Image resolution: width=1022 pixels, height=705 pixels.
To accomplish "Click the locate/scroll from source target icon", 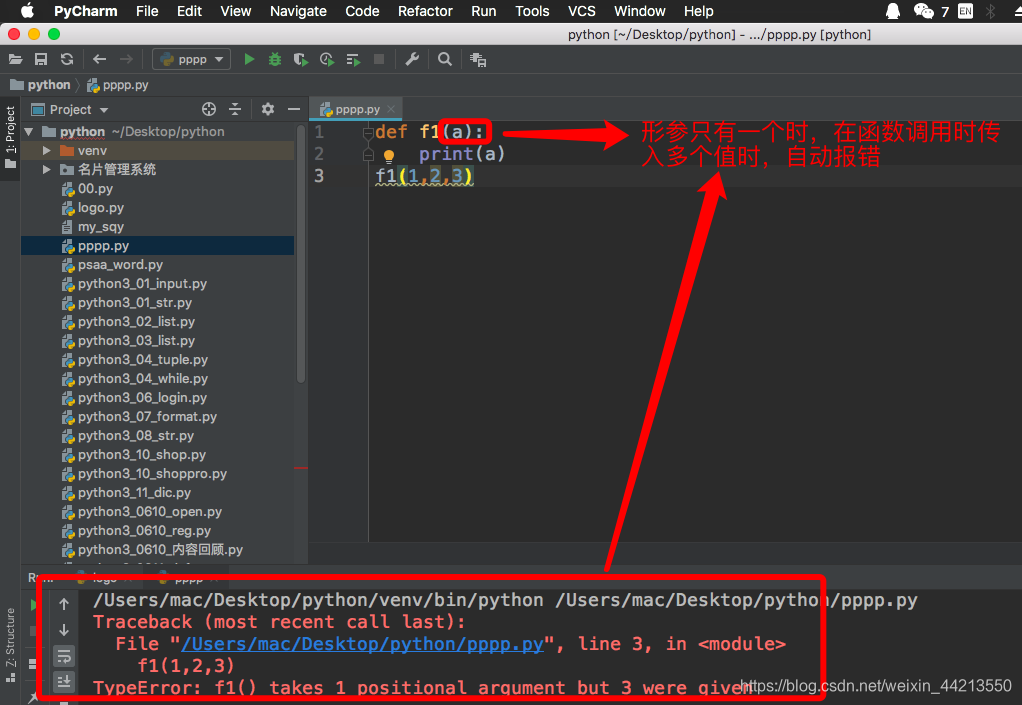I will click(x=209, y=109).
